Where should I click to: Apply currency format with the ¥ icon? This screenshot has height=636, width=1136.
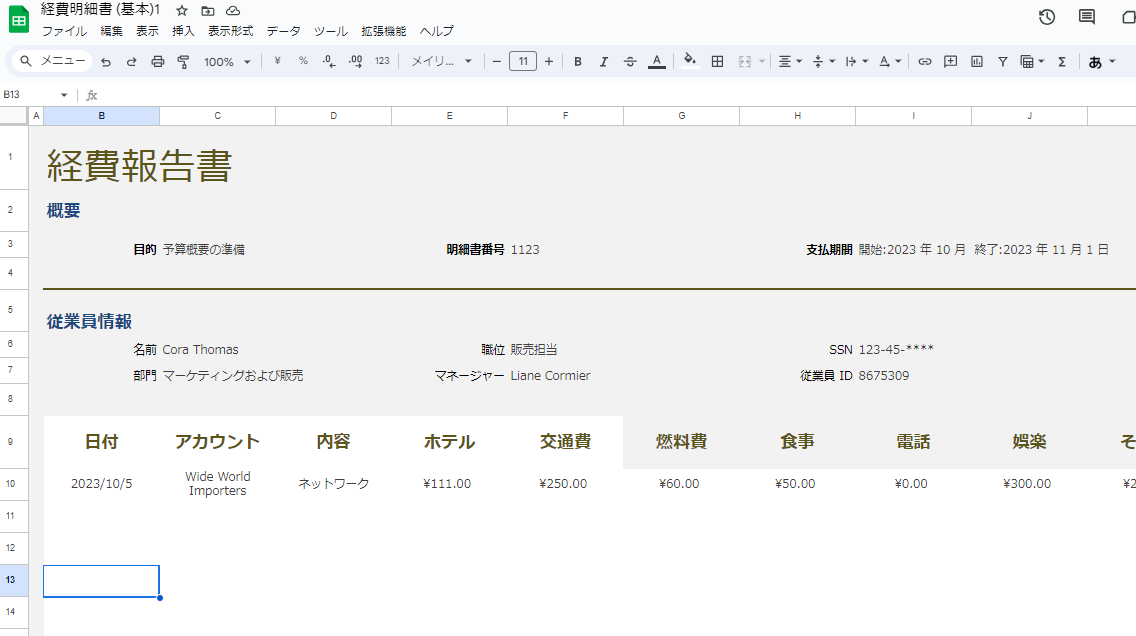coord(277,61)
